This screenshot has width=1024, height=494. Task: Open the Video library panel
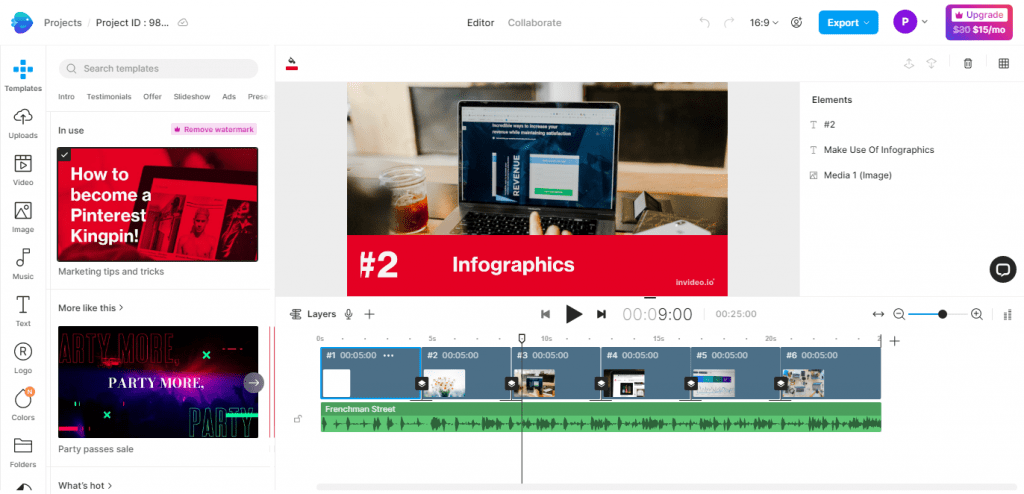23,170
